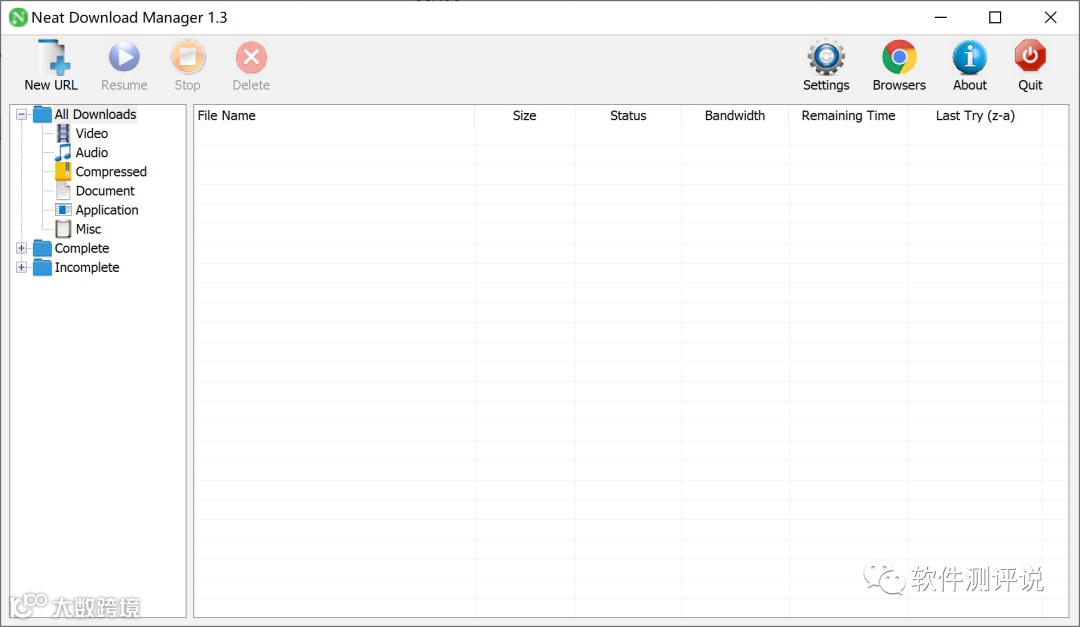Select the Video label in tree

(x=92, y=134)
